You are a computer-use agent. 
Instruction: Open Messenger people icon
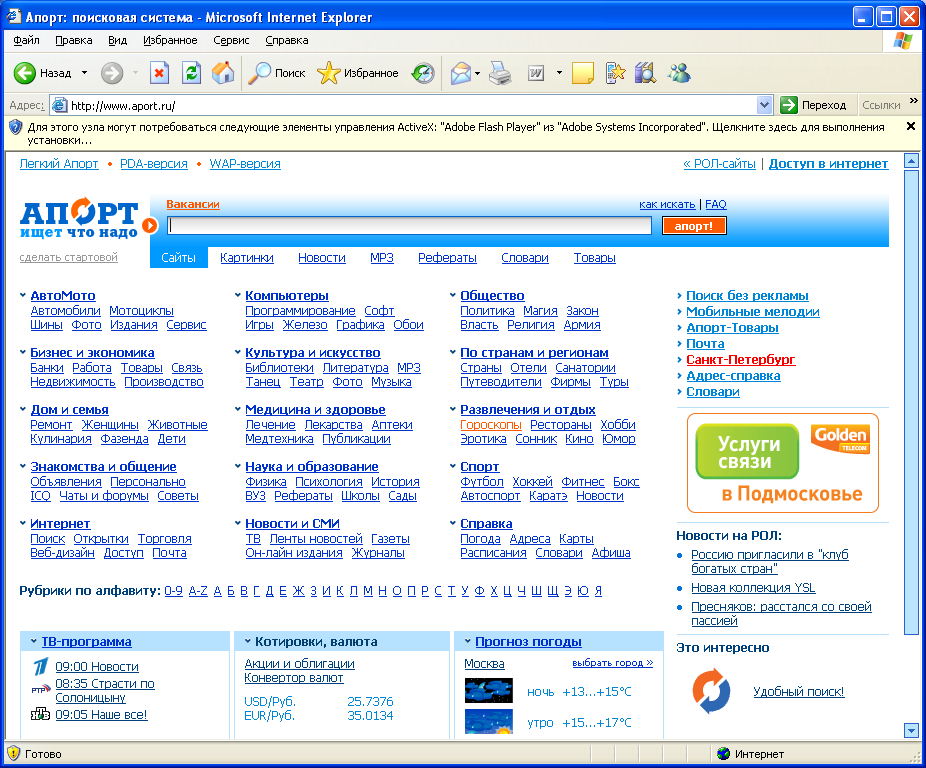(679, 73)
